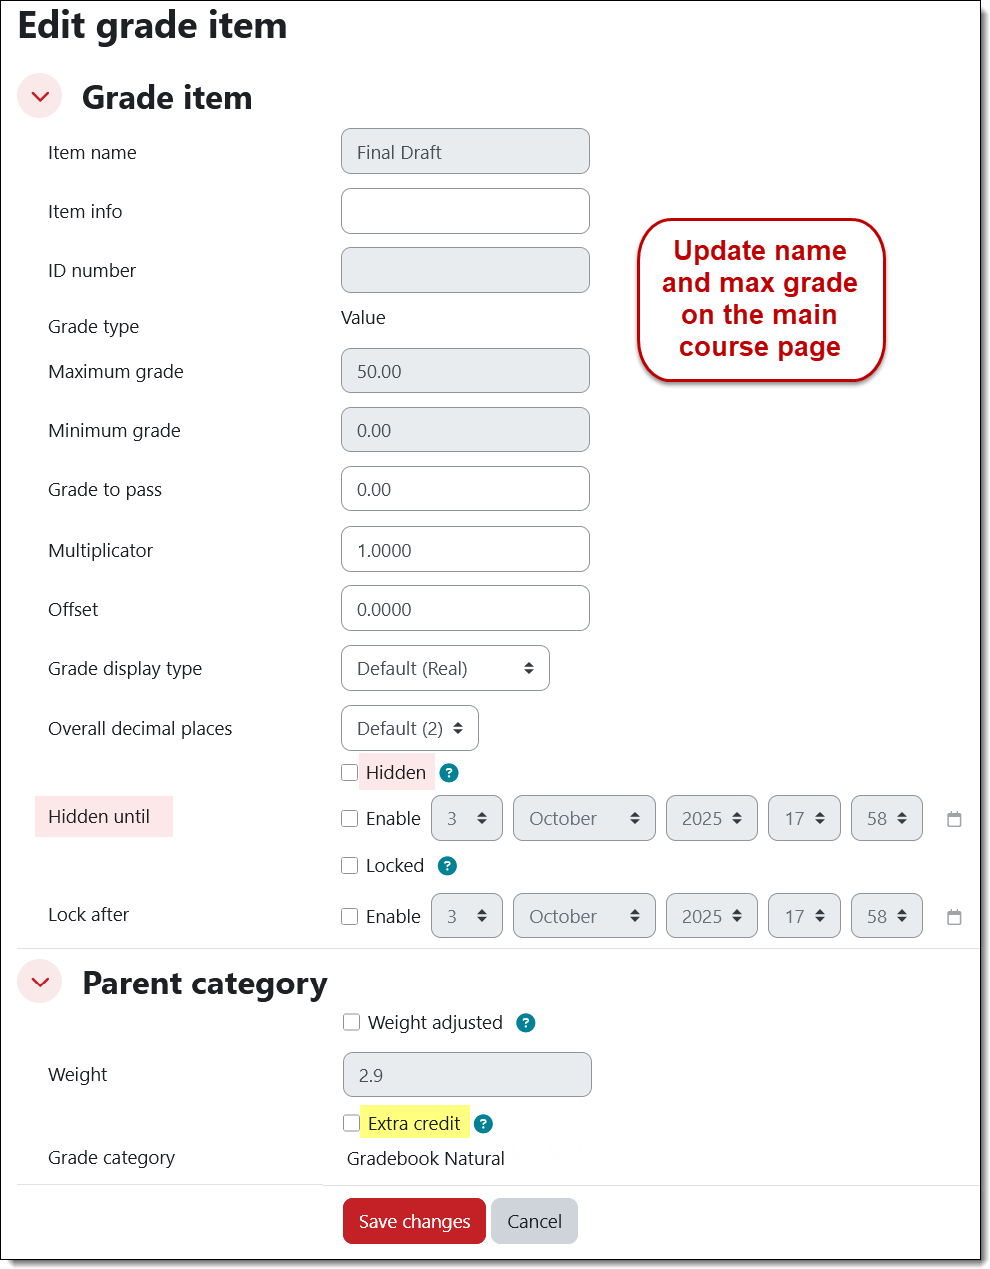
Task: Enable the Hidden until date
Action: (x=350, y=819)
